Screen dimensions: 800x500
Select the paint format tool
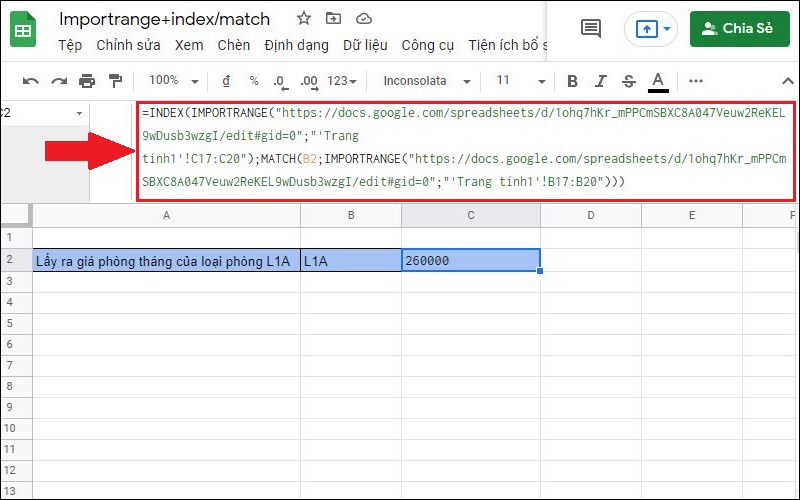point(116,81)
